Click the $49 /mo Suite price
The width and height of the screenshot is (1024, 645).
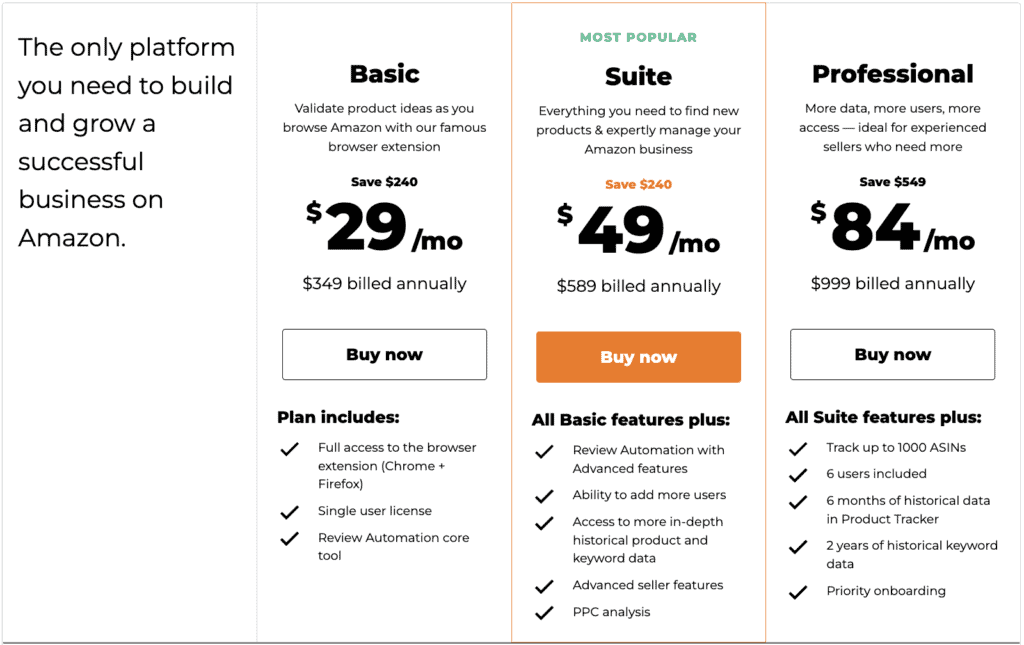(x=638, y=228)
